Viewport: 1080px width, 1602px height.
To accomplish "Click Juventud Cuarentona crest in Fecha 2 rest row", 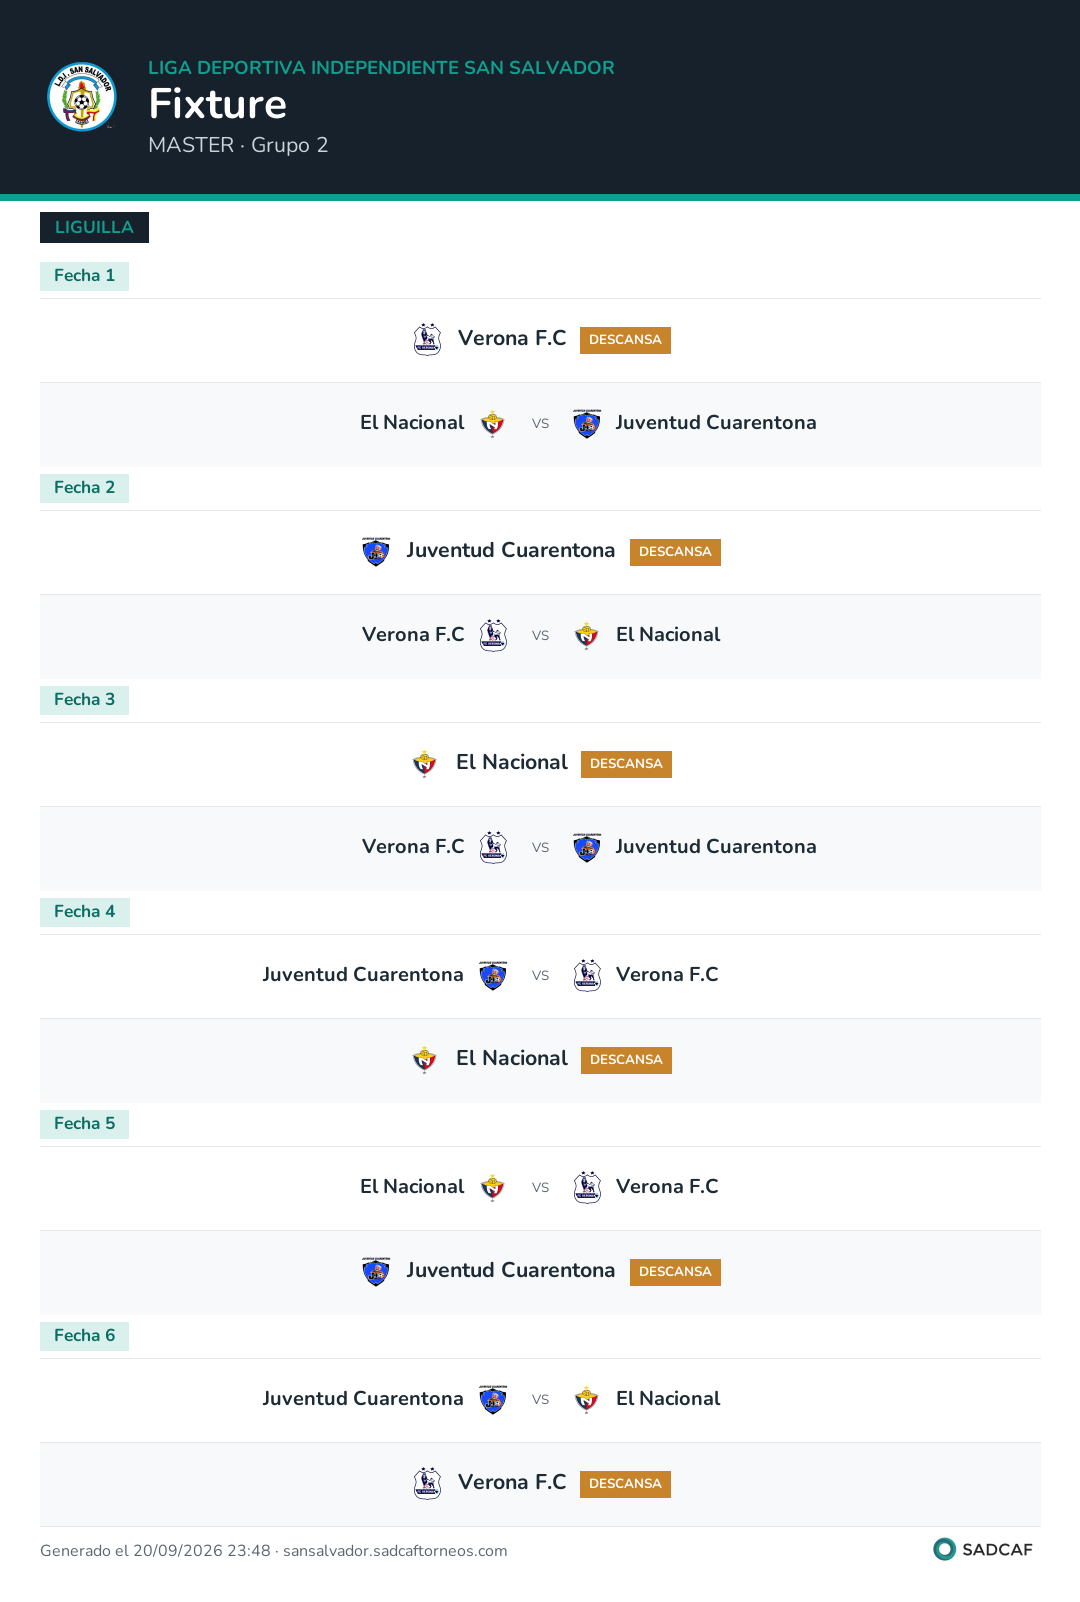I will [376, 551].
